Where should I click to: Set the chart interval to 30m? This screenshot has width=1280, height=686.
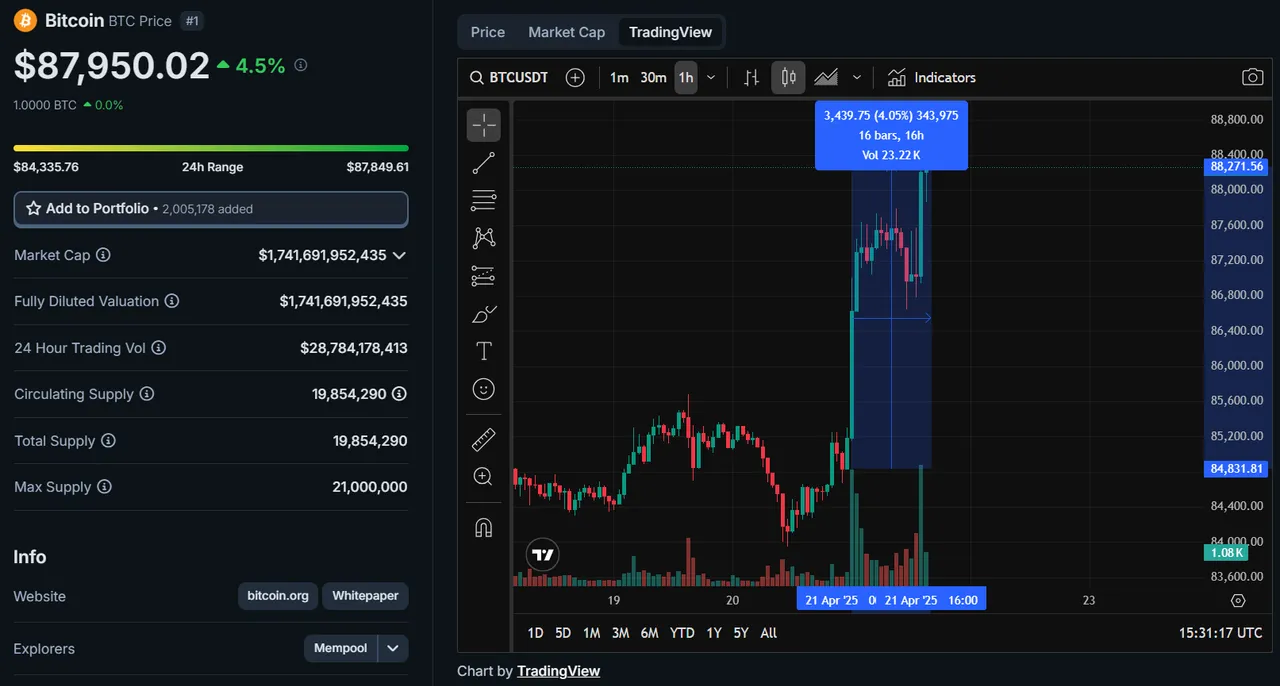pyautogui.click(x=653, y=77)
